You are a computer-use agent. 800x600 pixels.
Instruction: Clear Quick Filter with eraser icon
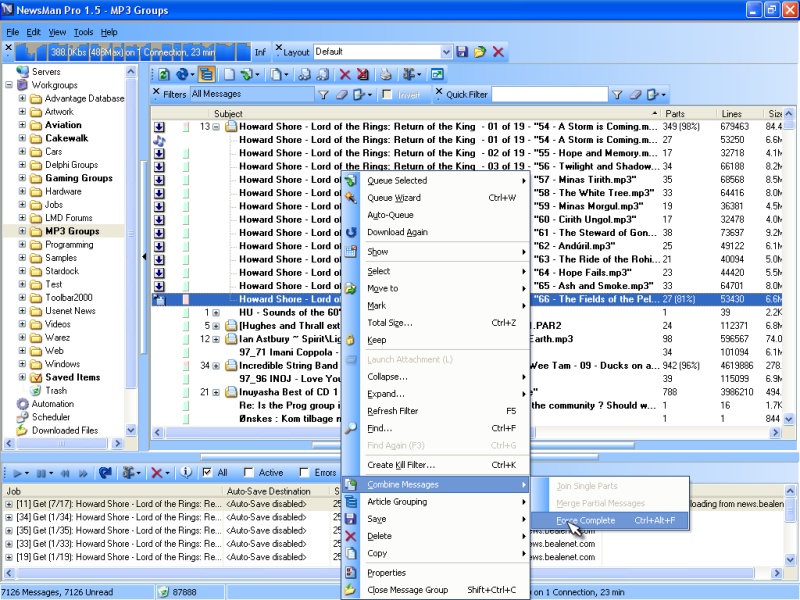635,94
